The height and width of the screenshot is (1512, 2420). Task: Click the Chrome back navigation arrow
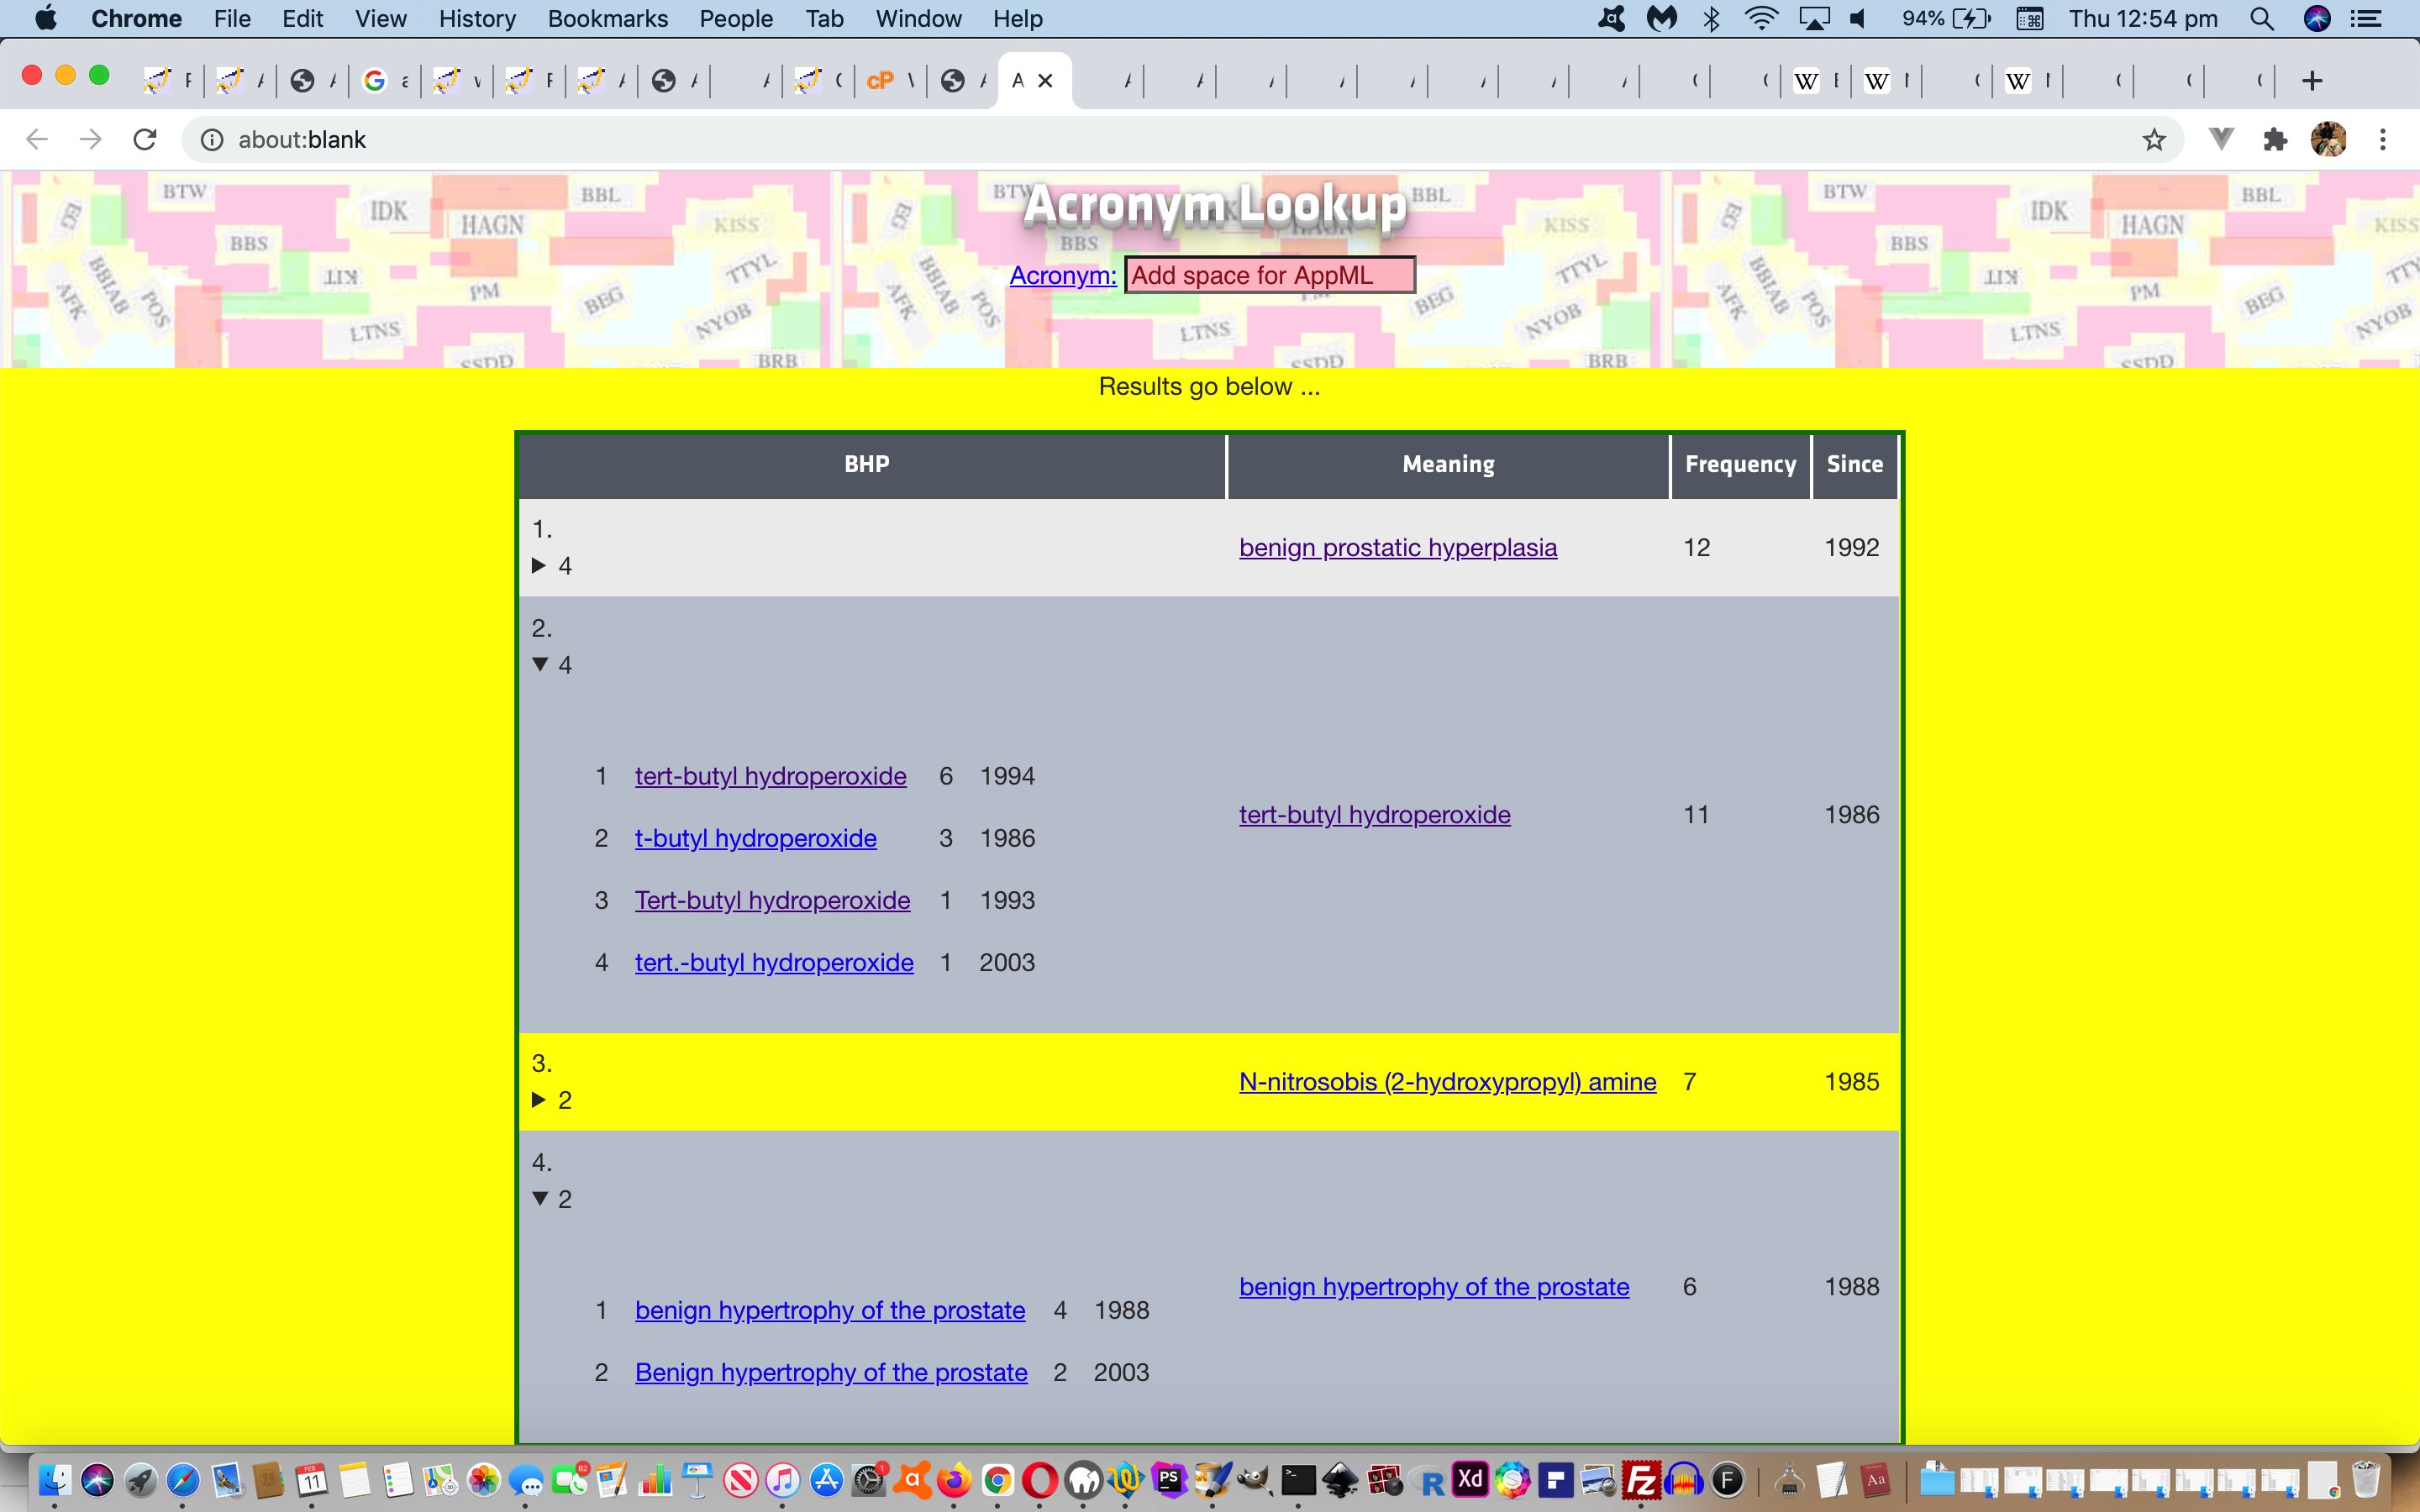click(37, 141)
